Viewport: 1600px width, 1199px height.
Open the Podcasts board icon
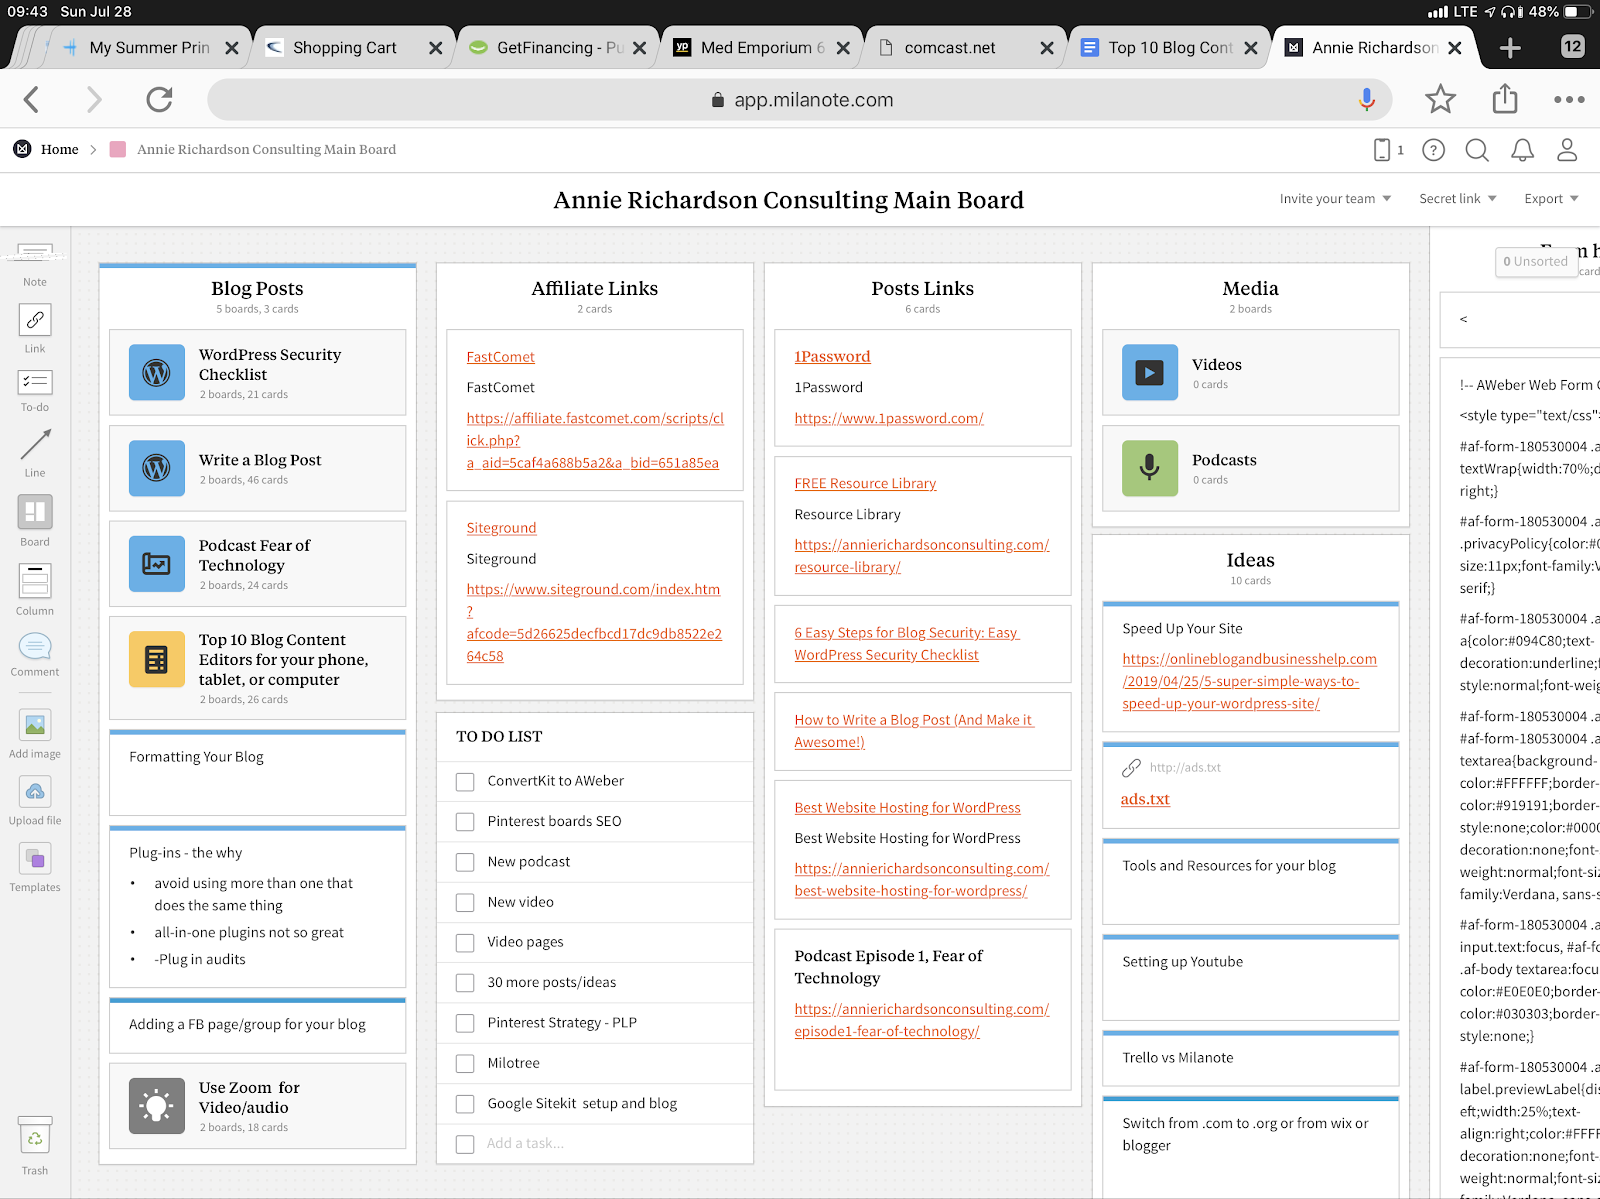click(1150, 468)
